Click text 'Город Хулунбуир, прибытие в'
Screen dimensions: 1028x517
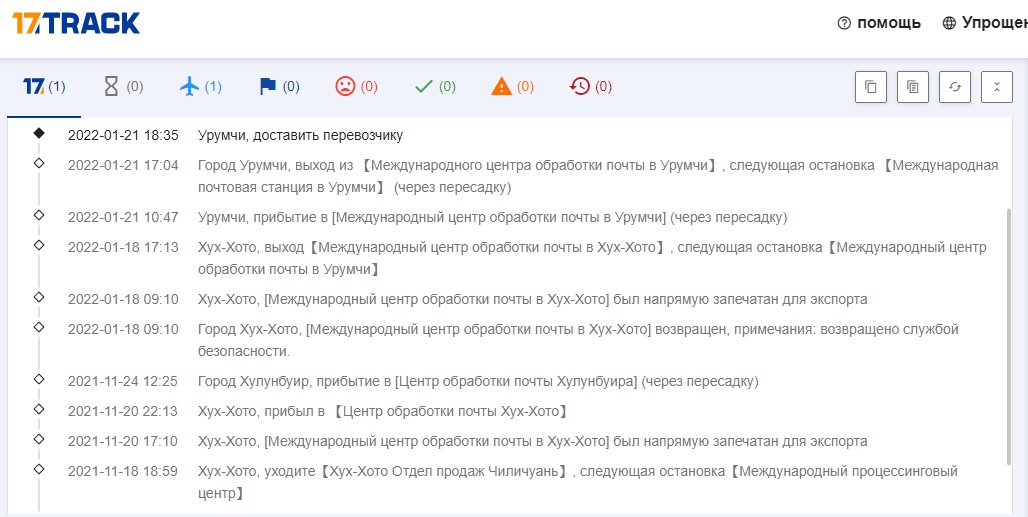pyautogui.click(x=294, y=381)
